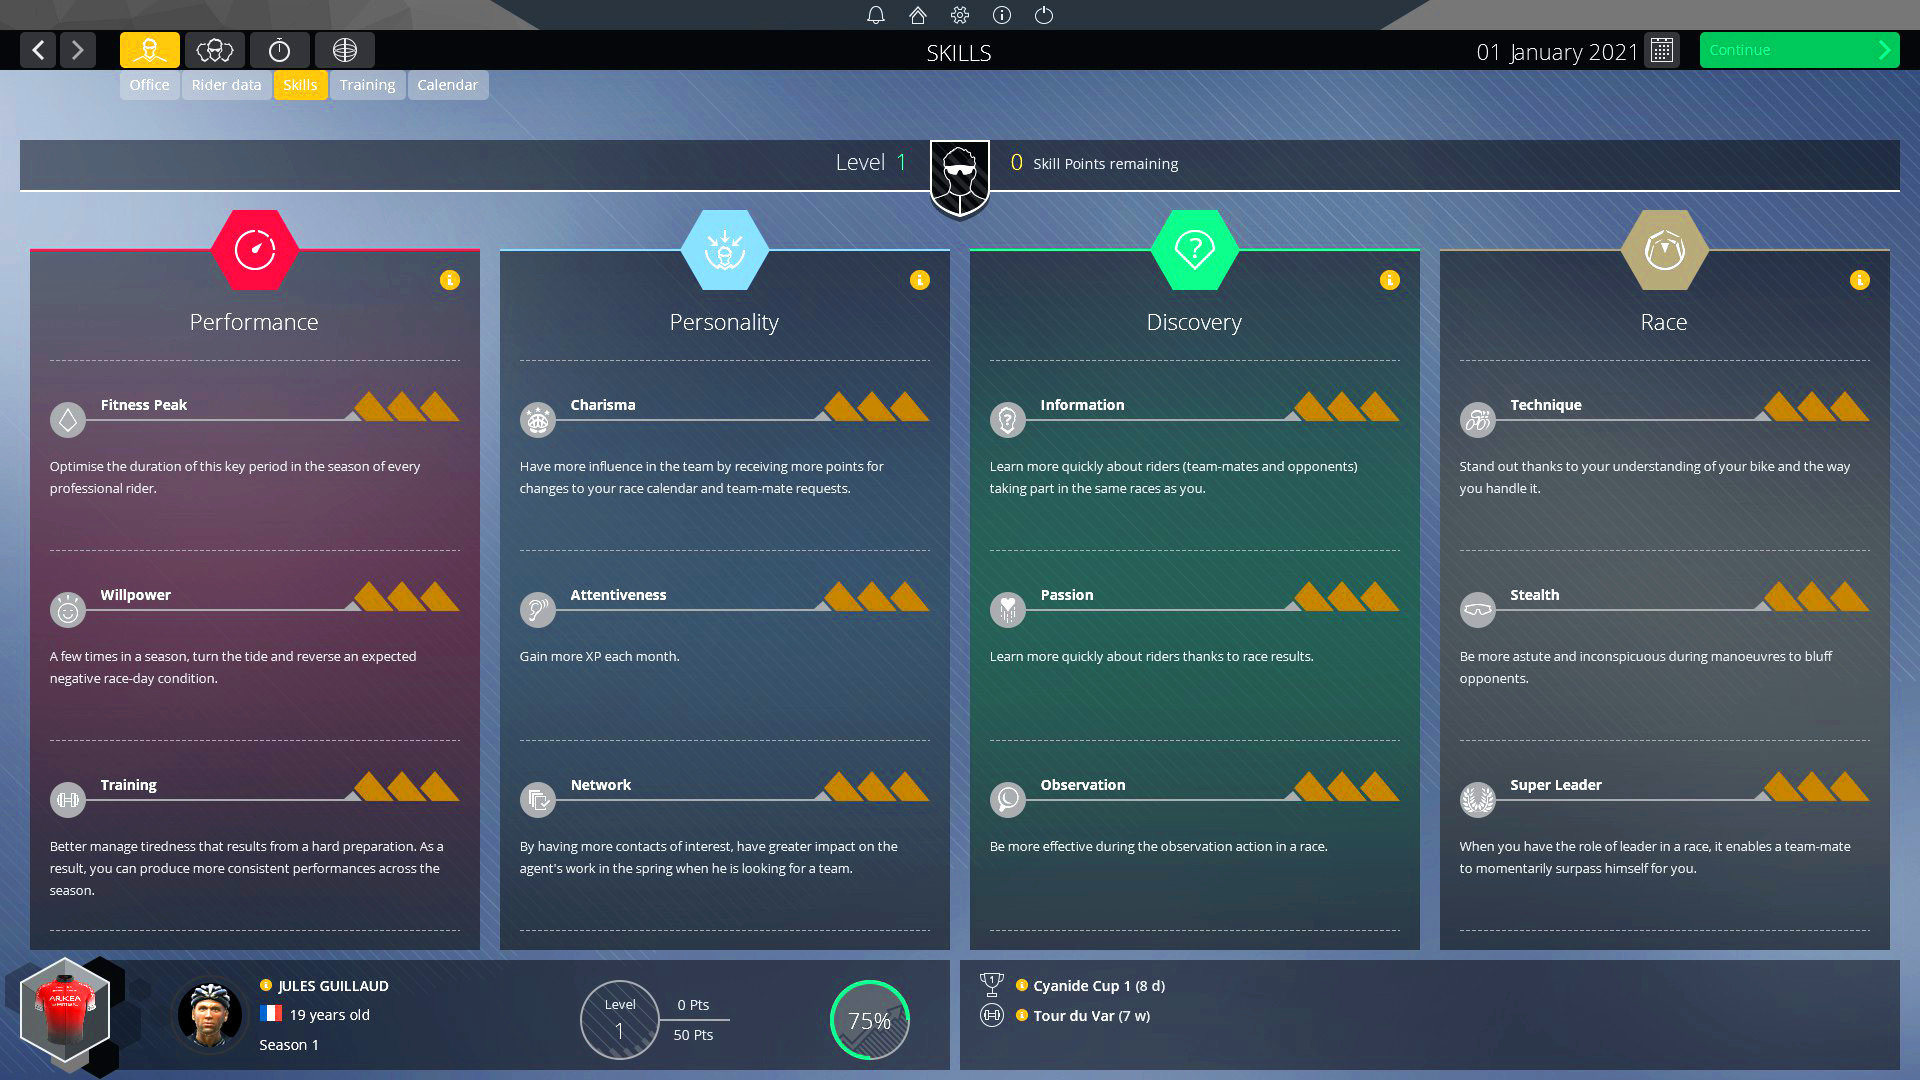The width and height of the screenshot is (1920, 1080).
Task: Select the Training tab
Action: [x=367, y=84]
